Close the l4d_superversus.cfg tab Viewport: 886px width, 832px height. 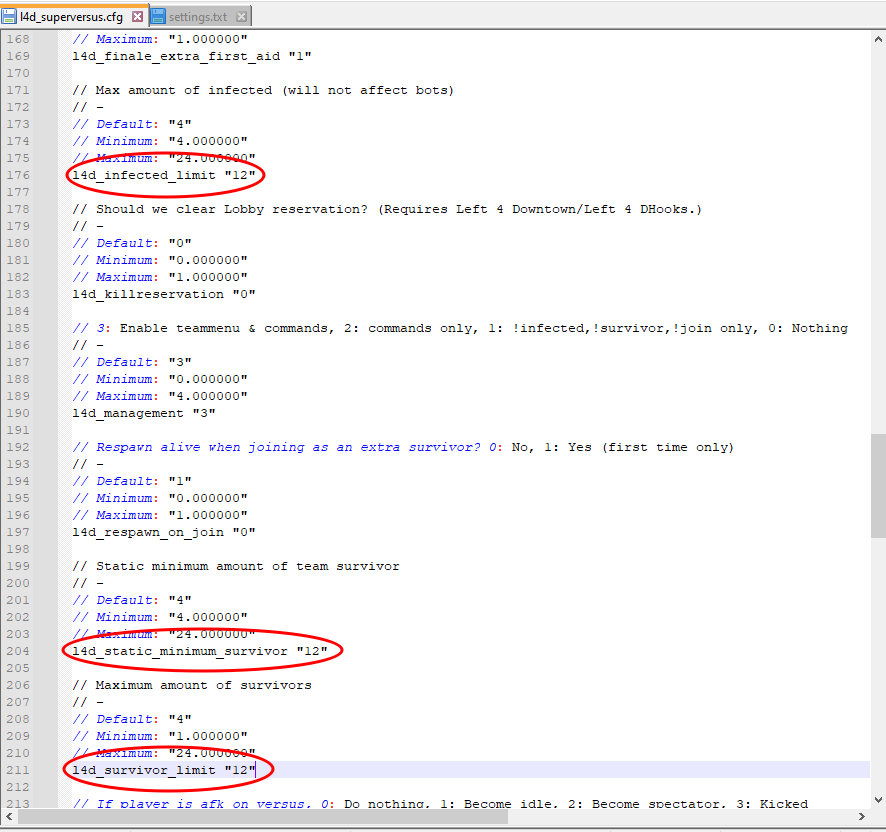coord(138,17)
